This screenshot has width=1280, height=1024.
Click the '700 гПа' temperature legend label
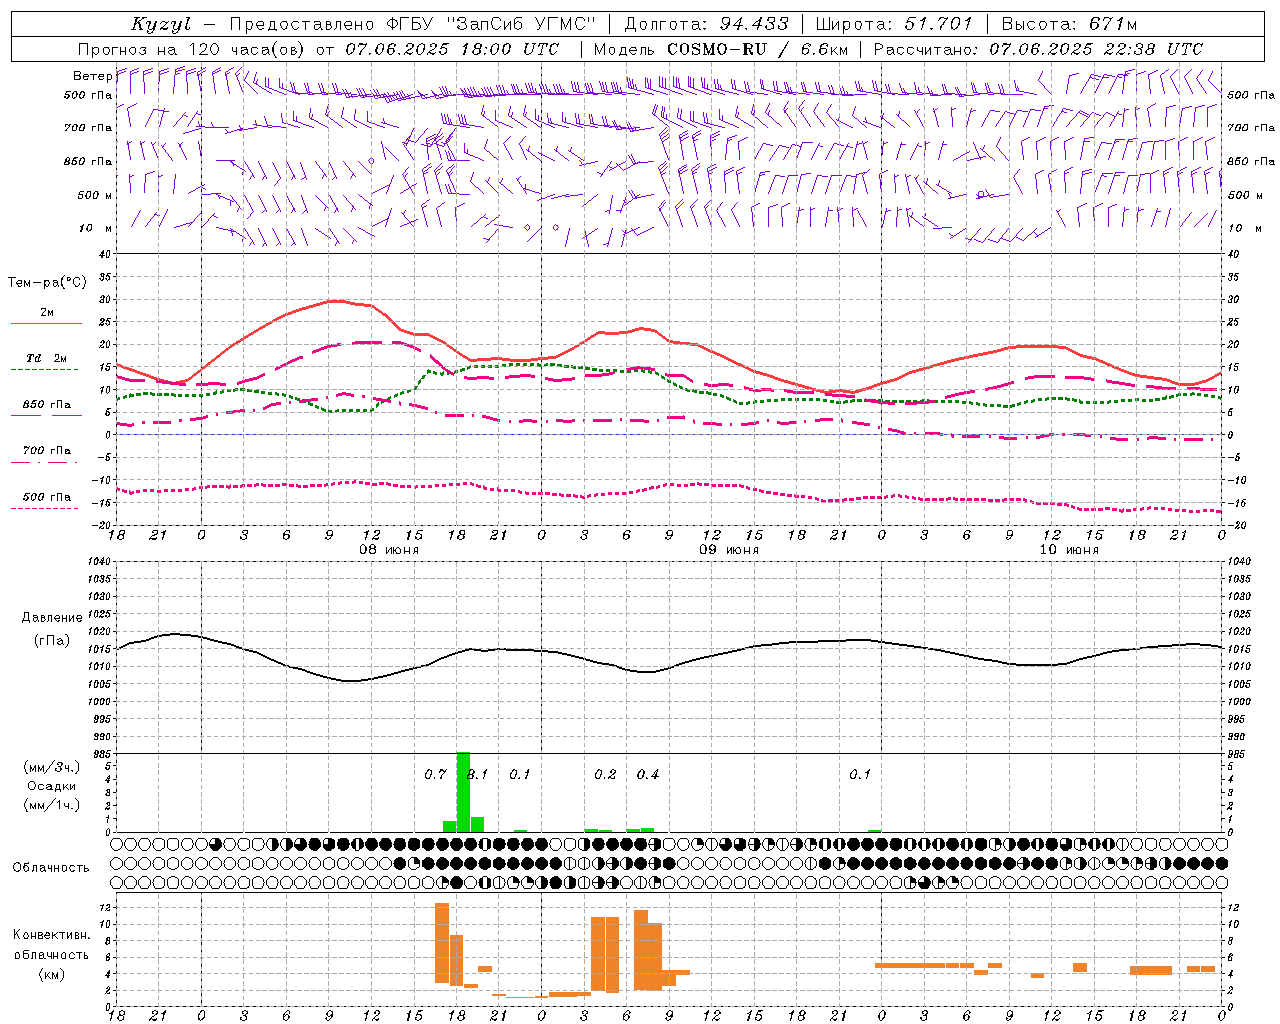(x=47, y=451)
